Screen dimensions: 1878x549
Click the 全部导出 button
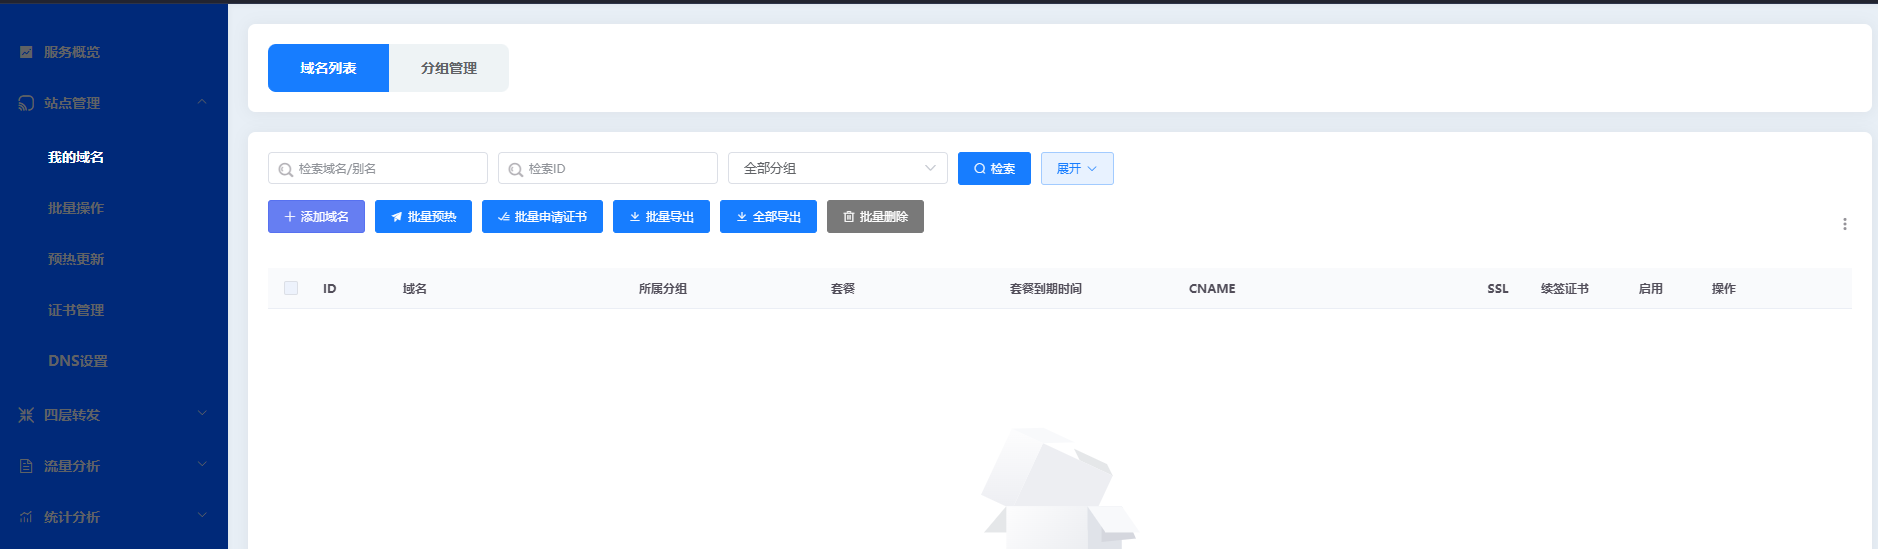(768, 217)
